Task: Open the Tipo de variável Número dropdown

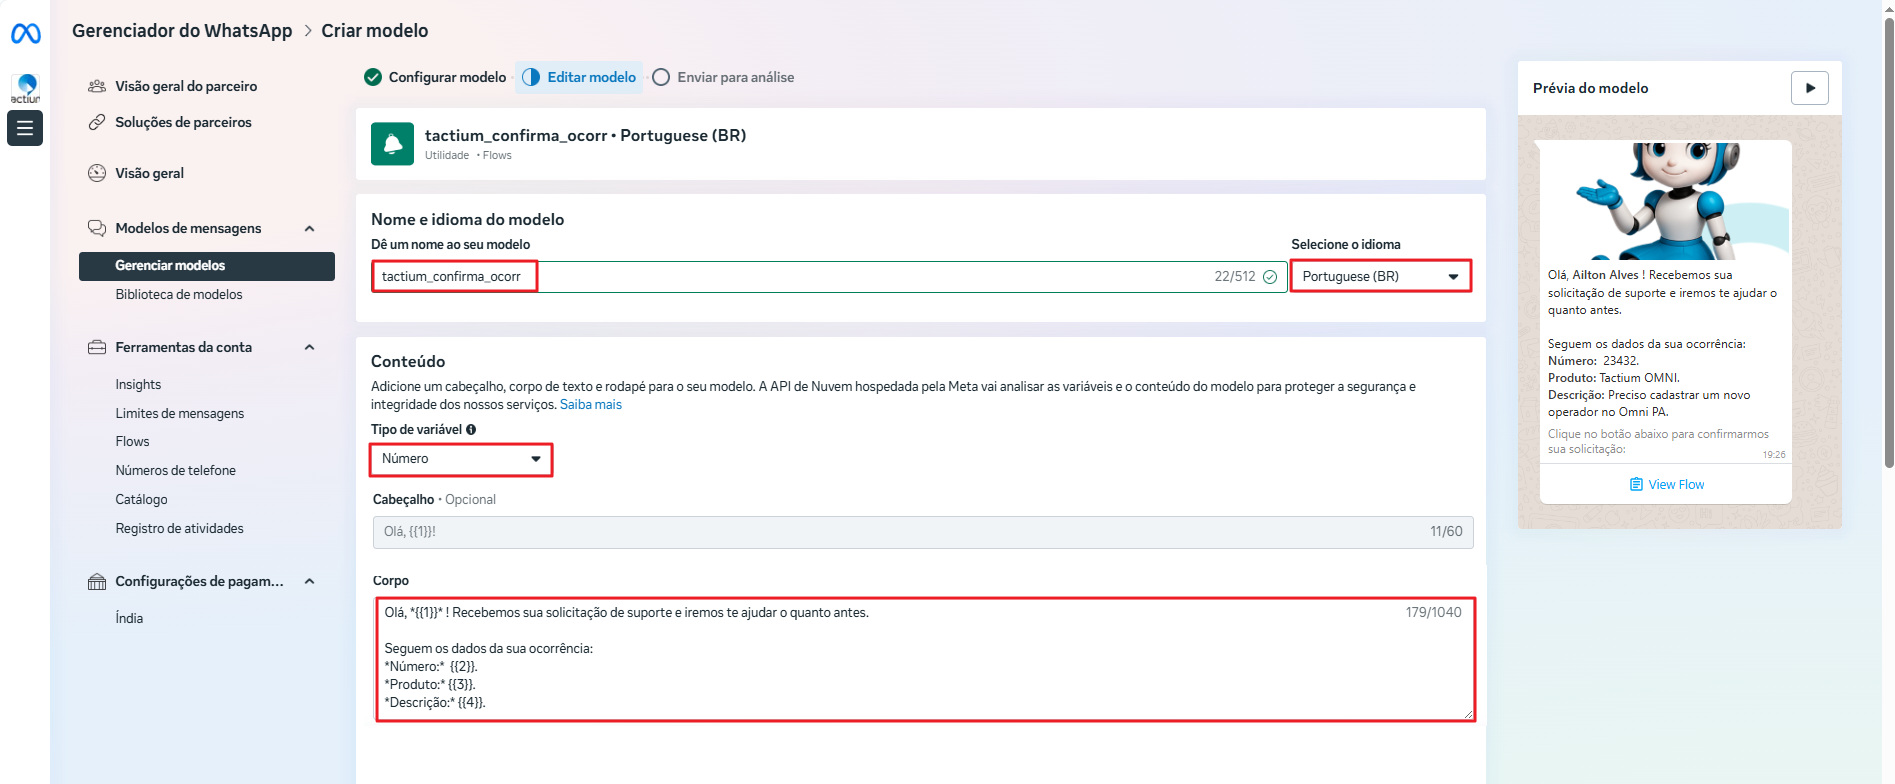Action: click(460, 459)
